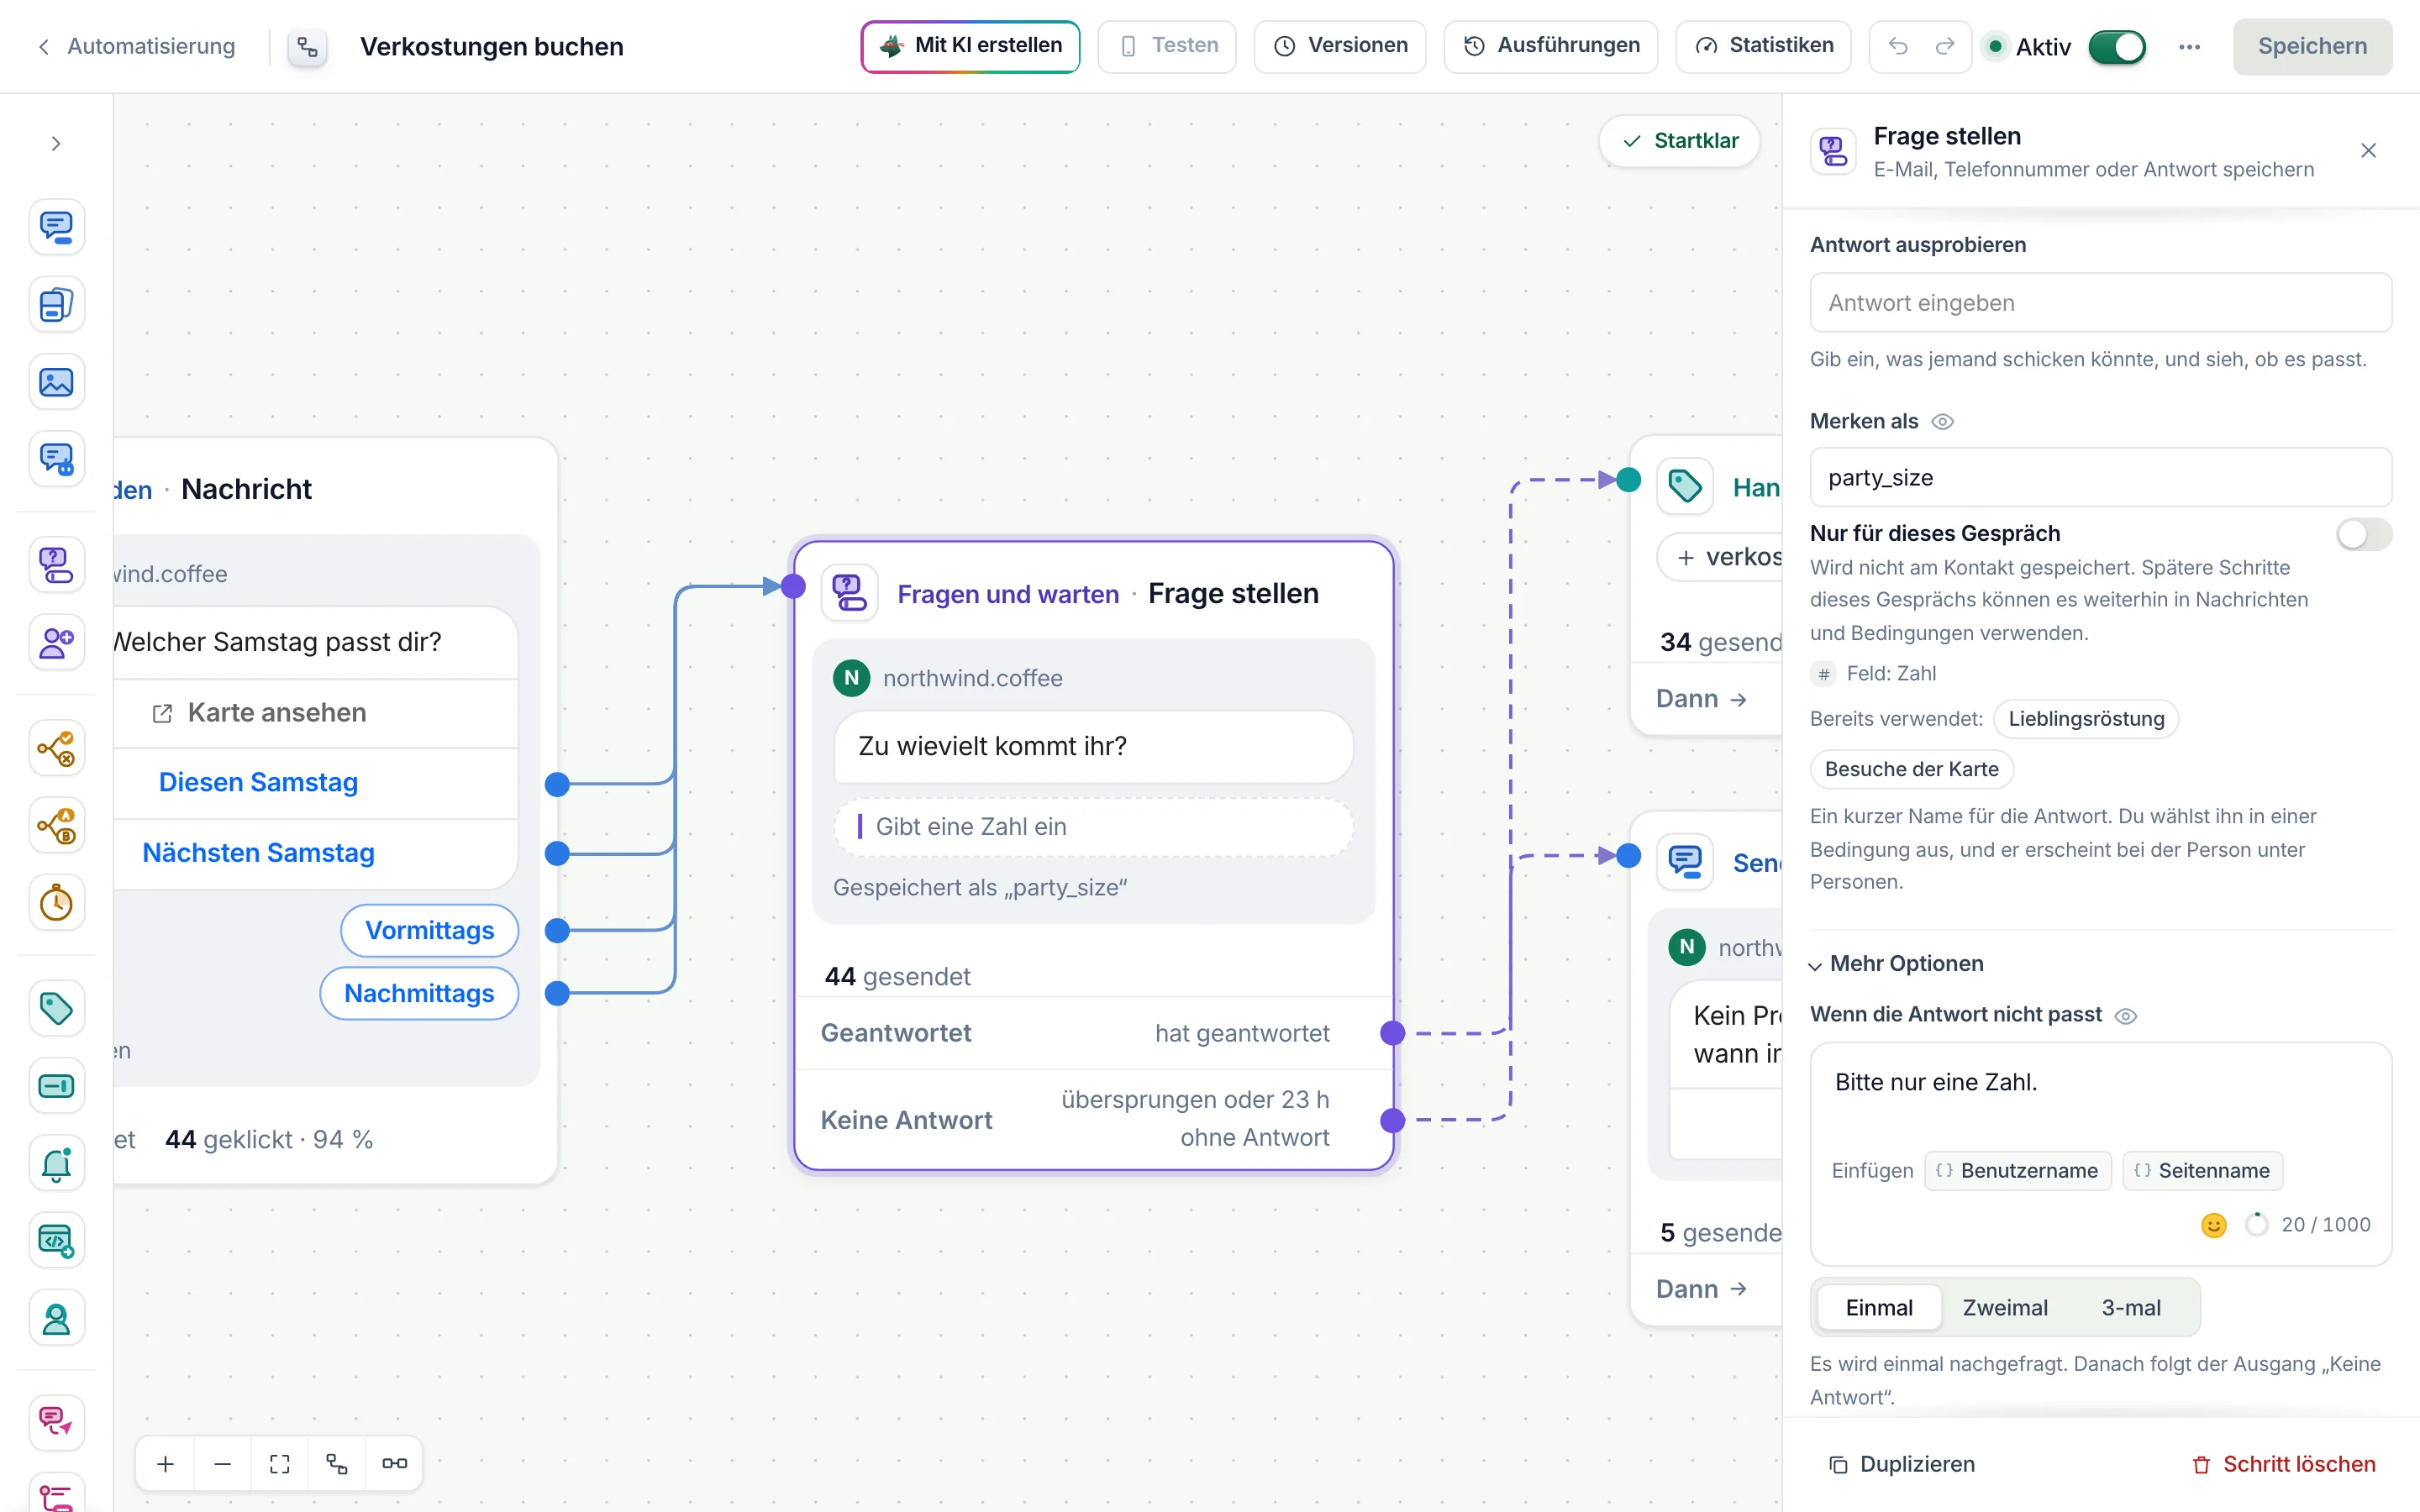Screen dimensions: 2420x1512
Task: Select the image block icon in sidebar
Action: (56, 382)
